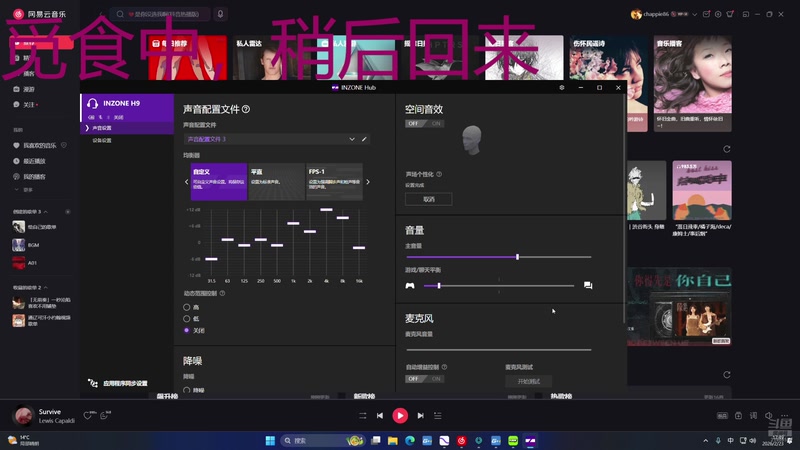The image size is (800, 450).
Task: Open 应用程序同步设置 link
Action: [125, 383]
